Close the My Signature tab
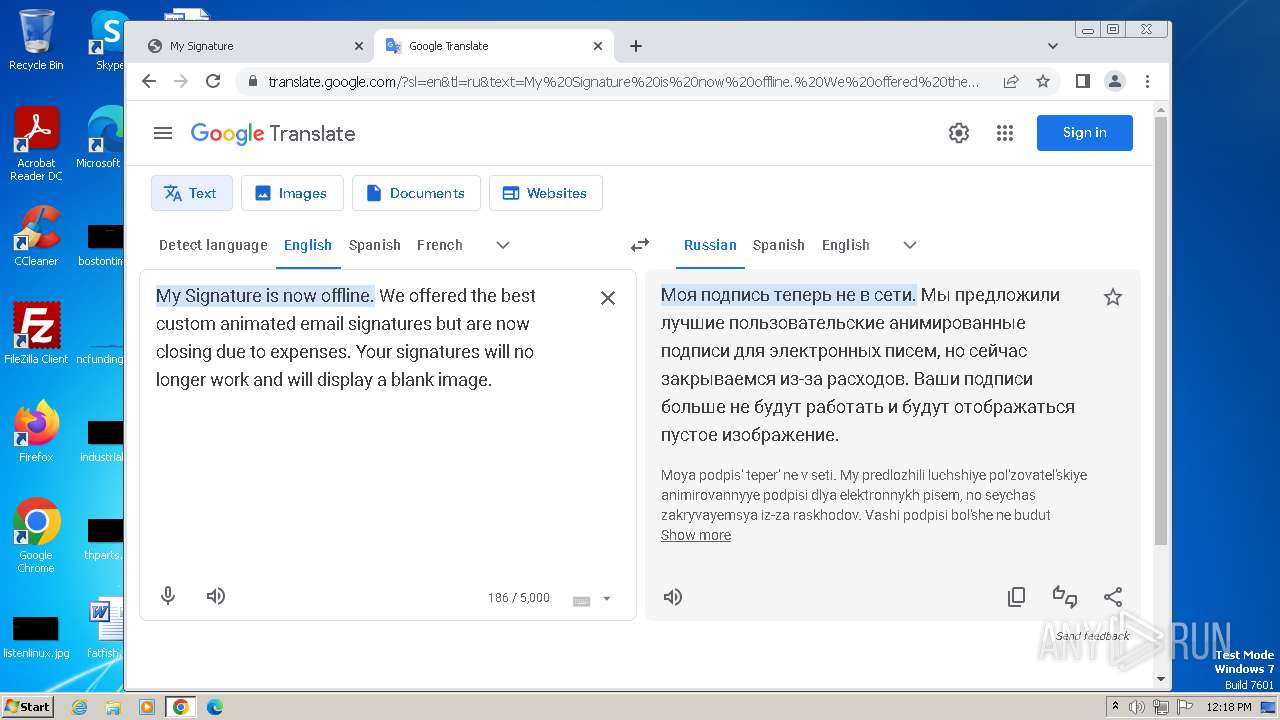Image resolution: width=1280 pixels, height=720 pixels. [359, 46]
